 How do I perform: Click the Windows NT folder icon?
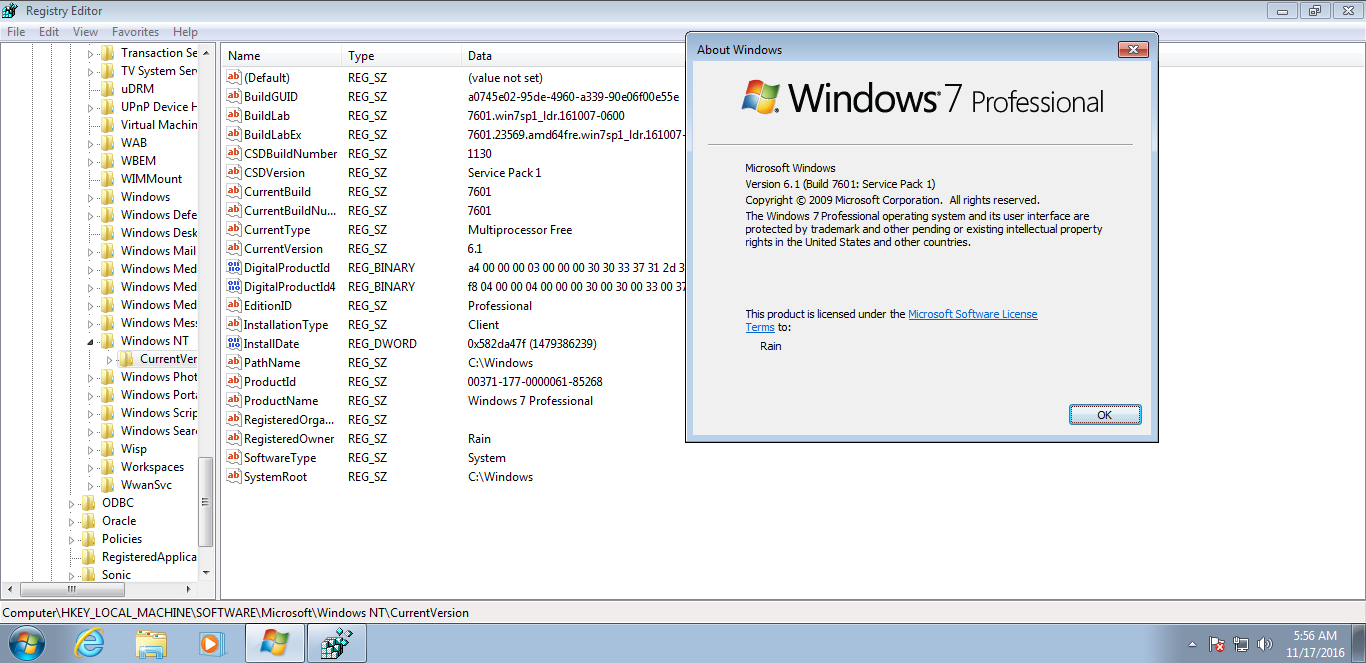coord(108,341)
